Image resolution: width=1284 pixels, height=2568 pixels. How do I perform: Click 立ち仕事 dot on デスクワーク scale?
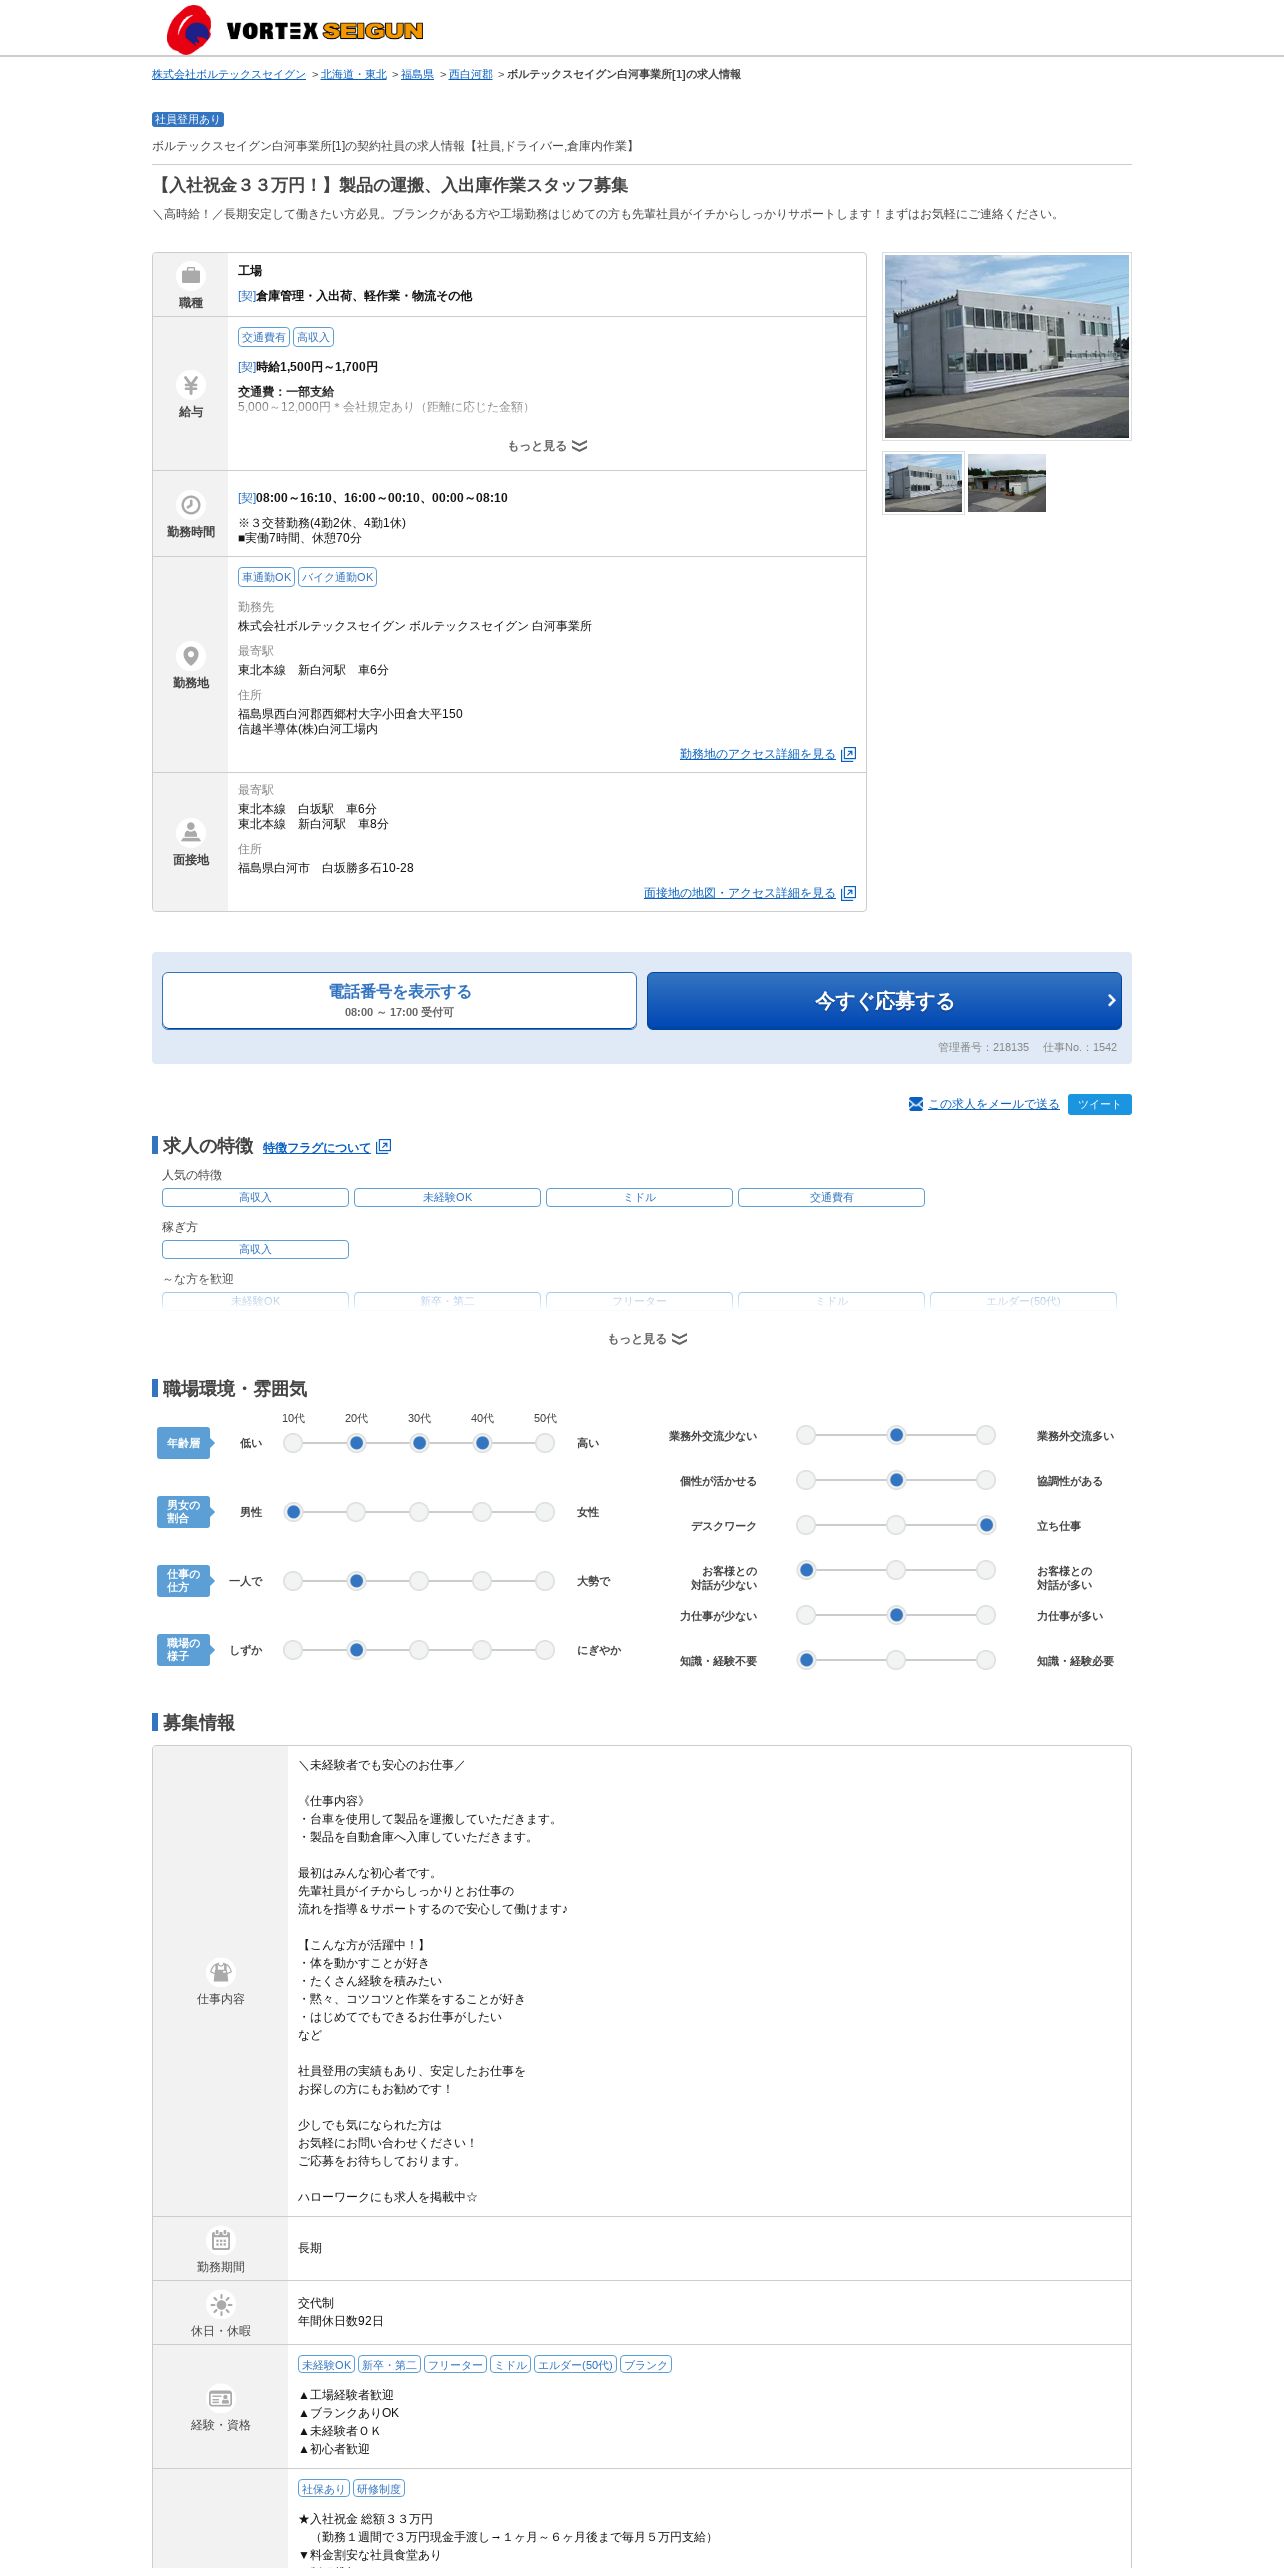click(x=986, y=1525)
